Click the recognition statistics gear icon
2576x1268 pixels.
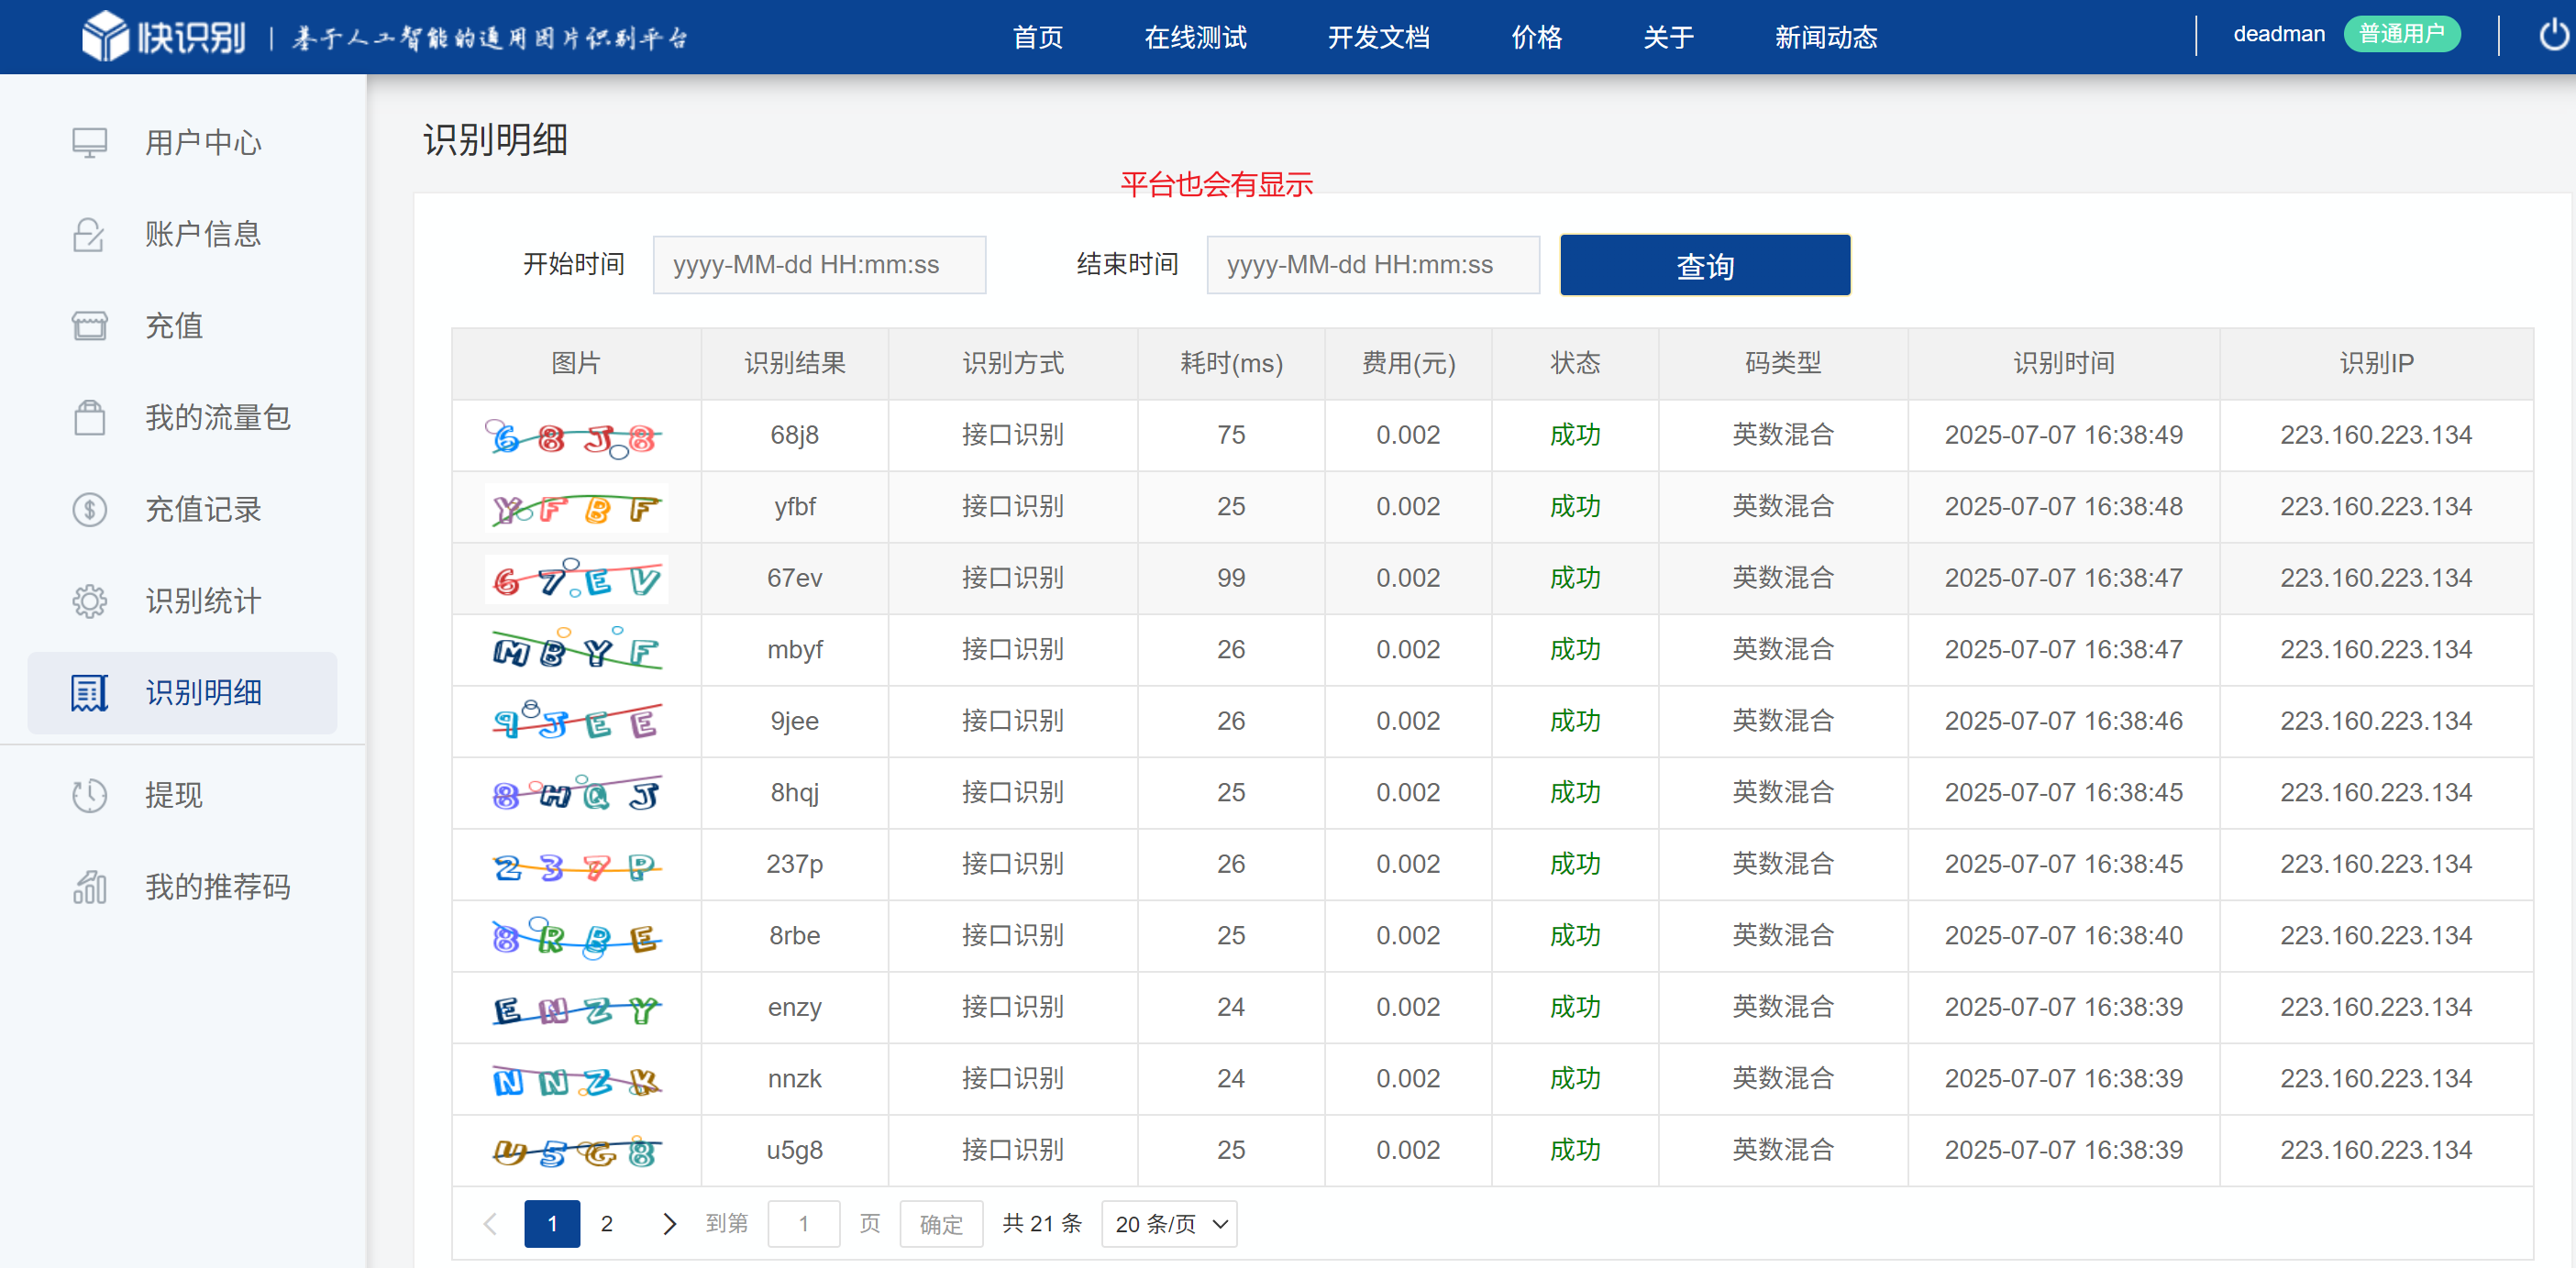(x=89, y=601)
